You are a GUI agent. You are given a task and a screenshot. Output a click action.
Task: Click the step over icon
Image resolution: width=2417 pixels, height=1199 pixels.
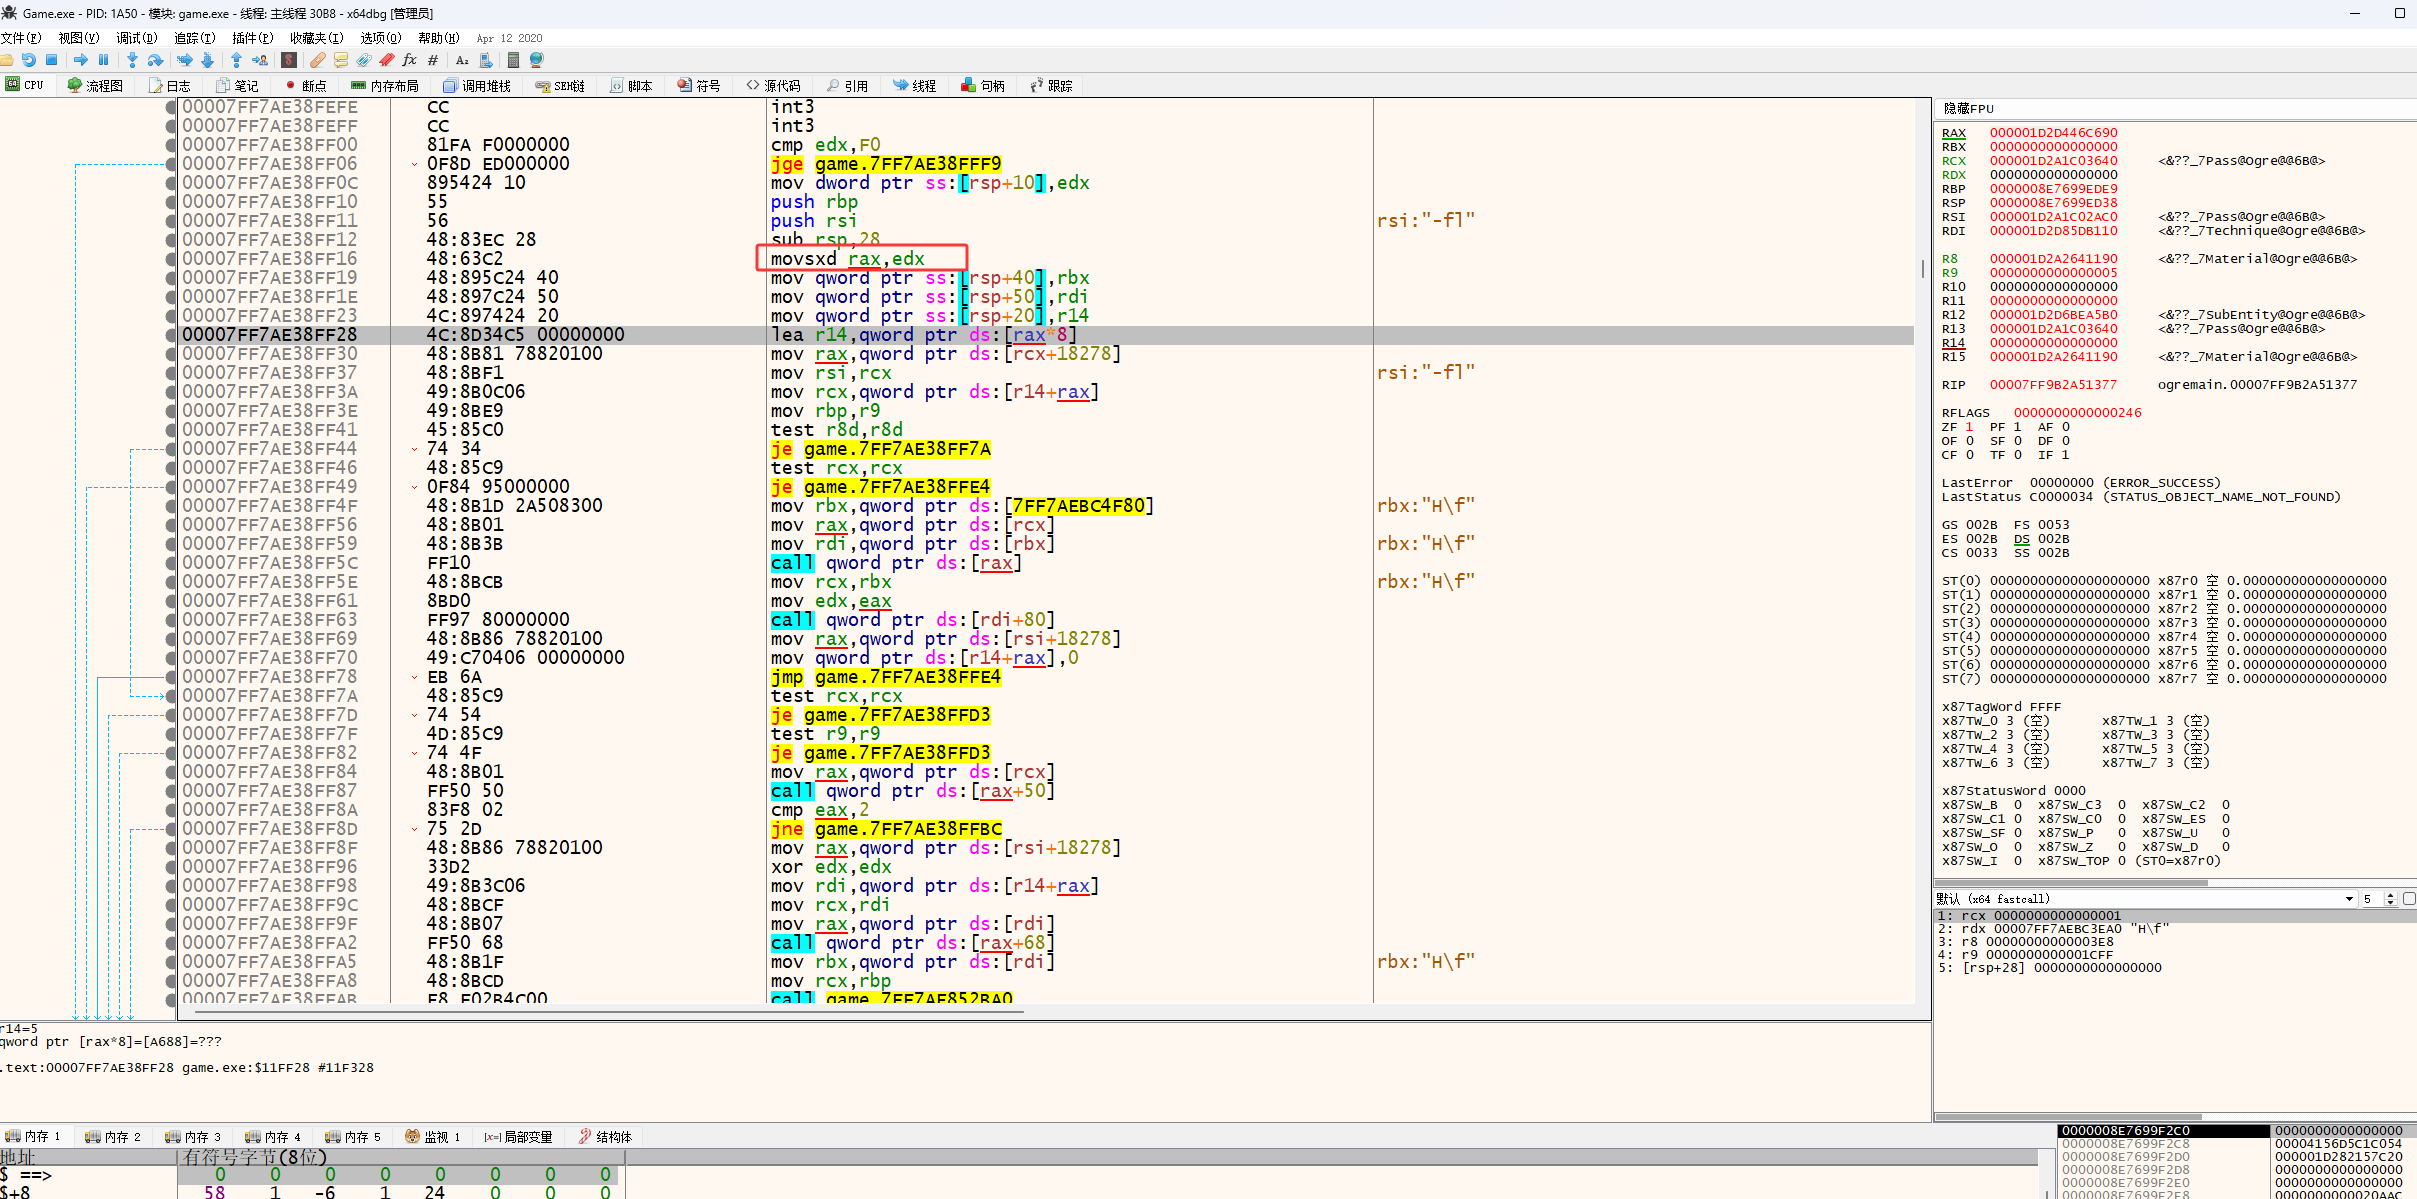pos(155,60)
